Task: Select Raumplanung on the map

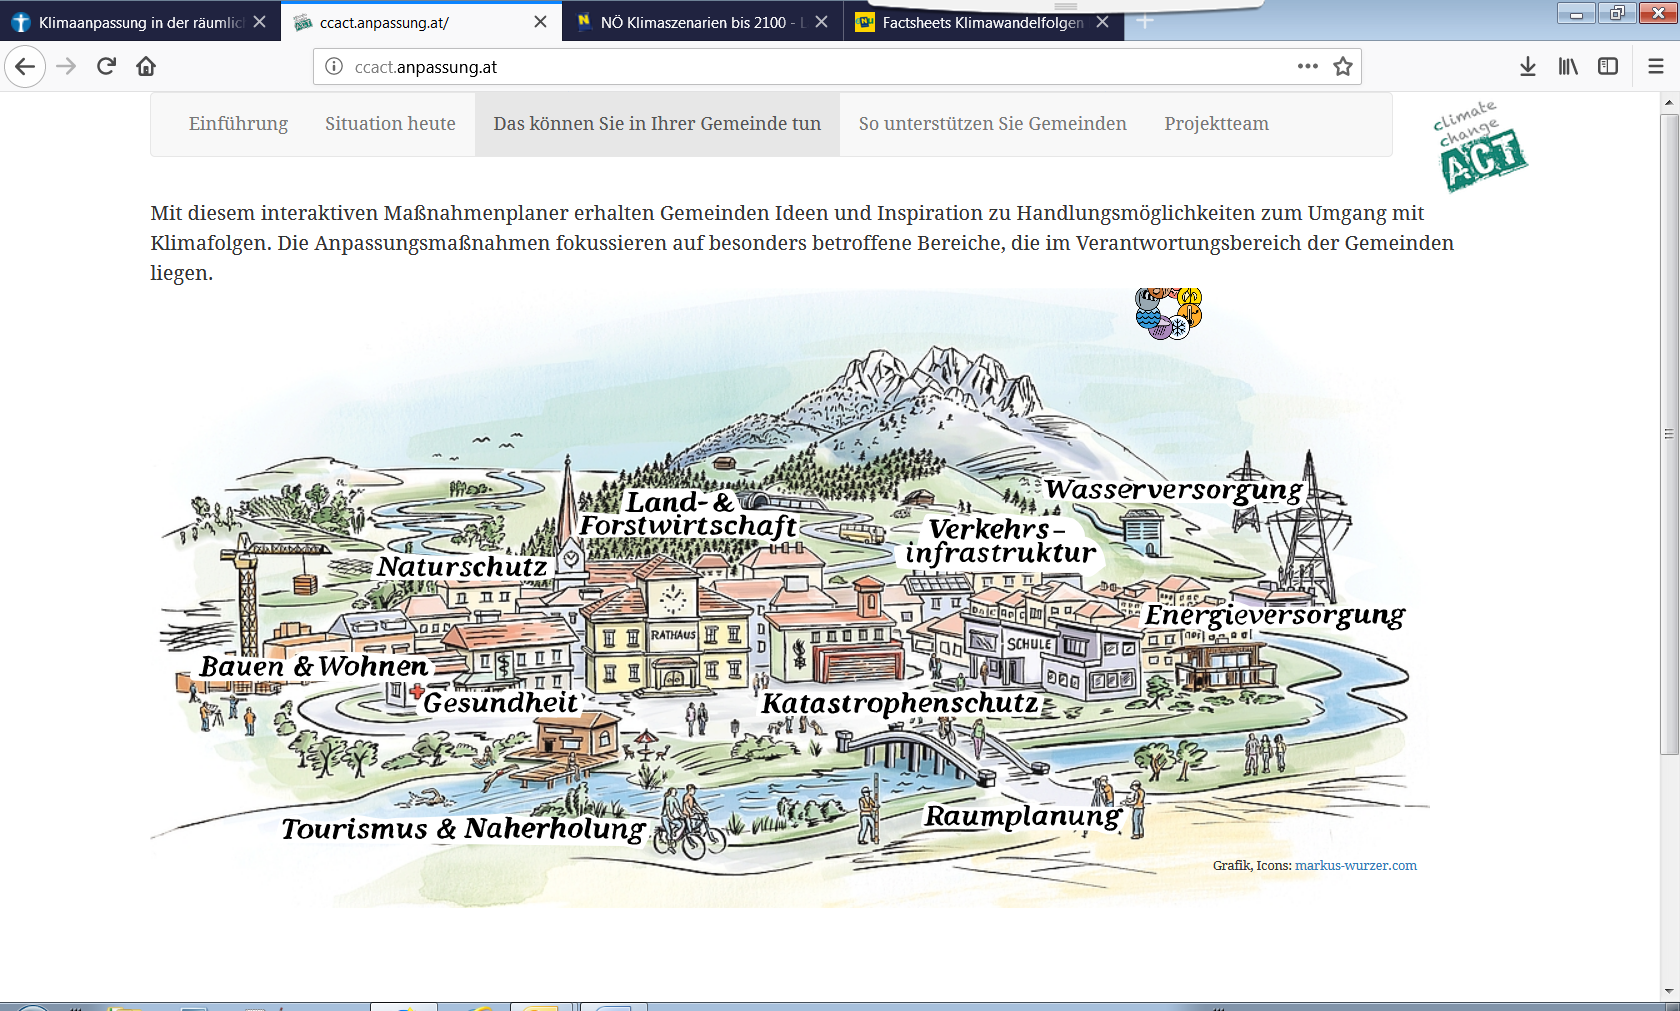Action: click(1022, 817)
